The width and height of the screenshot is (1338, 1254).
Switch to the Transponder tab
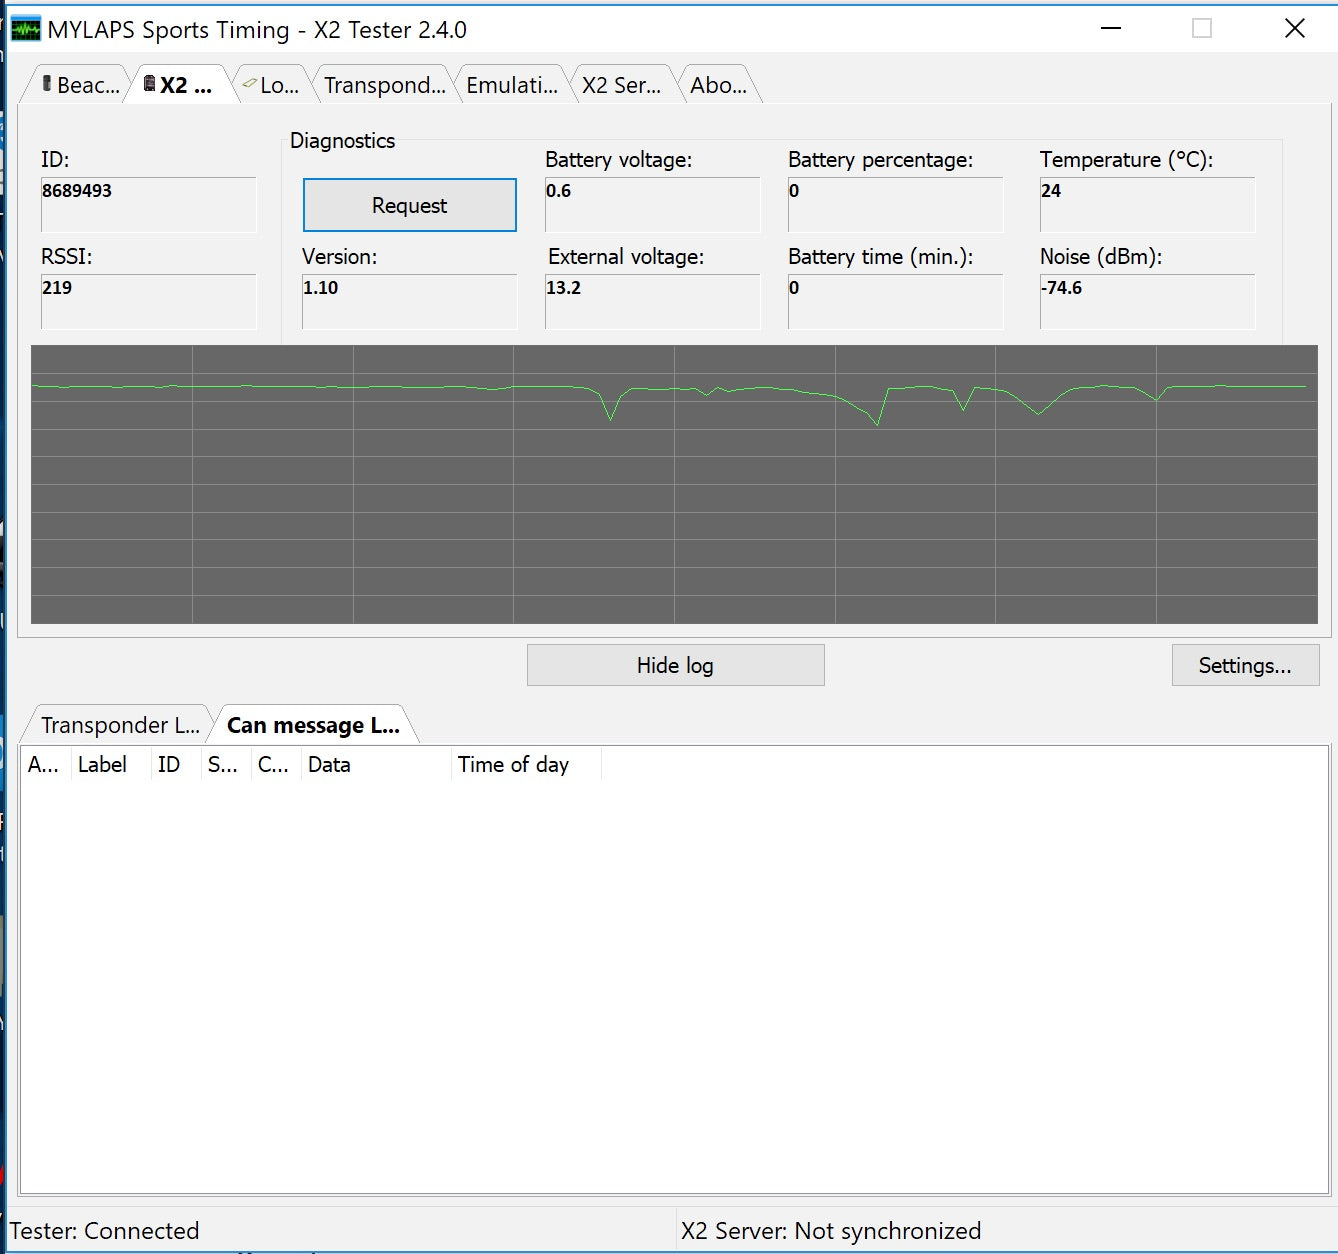click(x=385, y=84)
